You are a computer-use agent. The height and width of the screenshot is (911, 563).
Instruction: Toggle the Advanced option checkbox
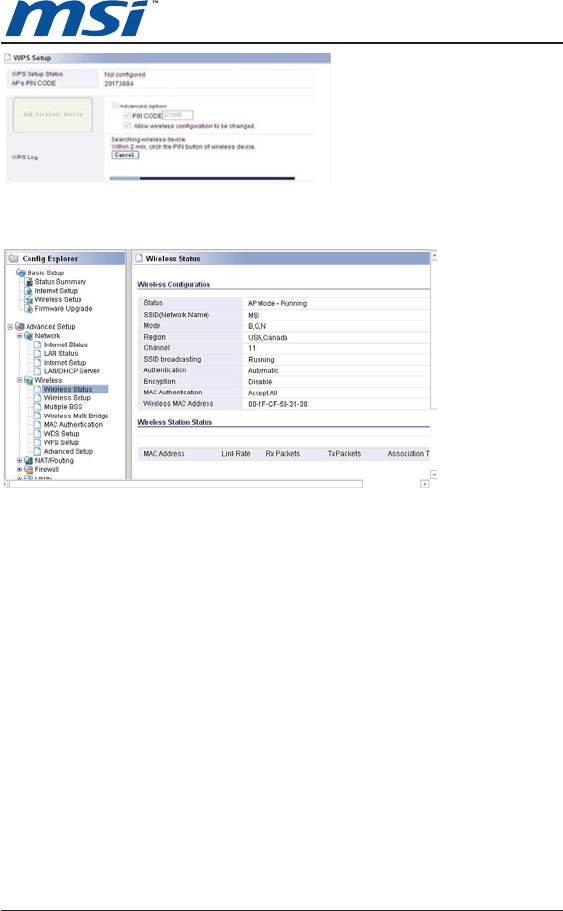pyautogui.click(x=115, y=106)
